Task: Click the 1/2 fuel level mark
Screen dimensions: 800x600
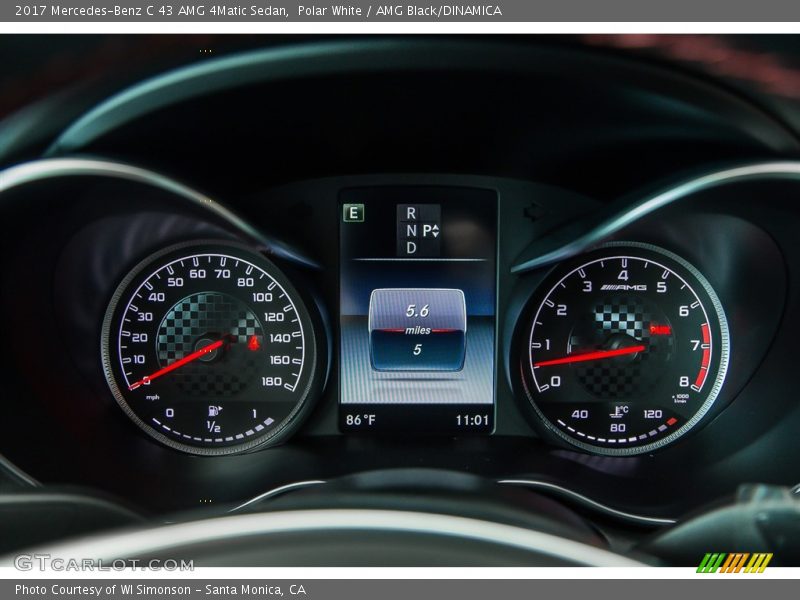Action: pyautogui.click(x=213, y=427)
